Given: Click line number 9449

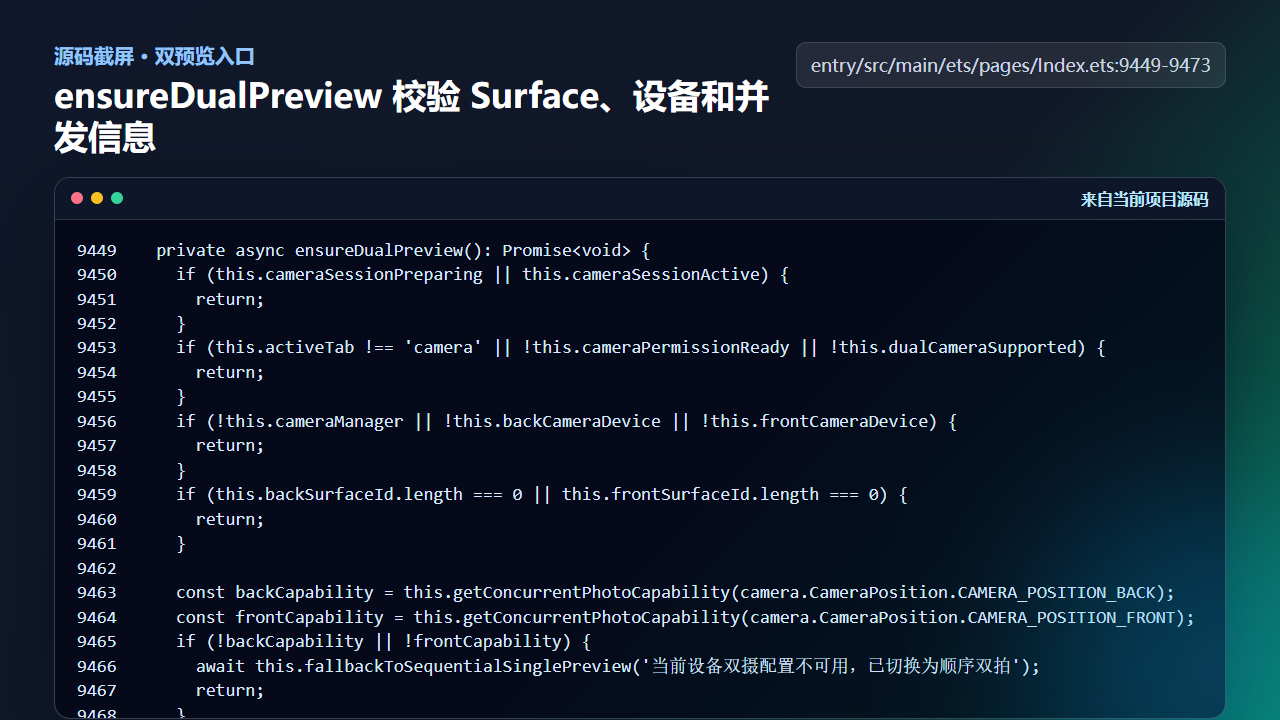Looking at the screenshot, I should pyautogui.click(x=97, y=250).
